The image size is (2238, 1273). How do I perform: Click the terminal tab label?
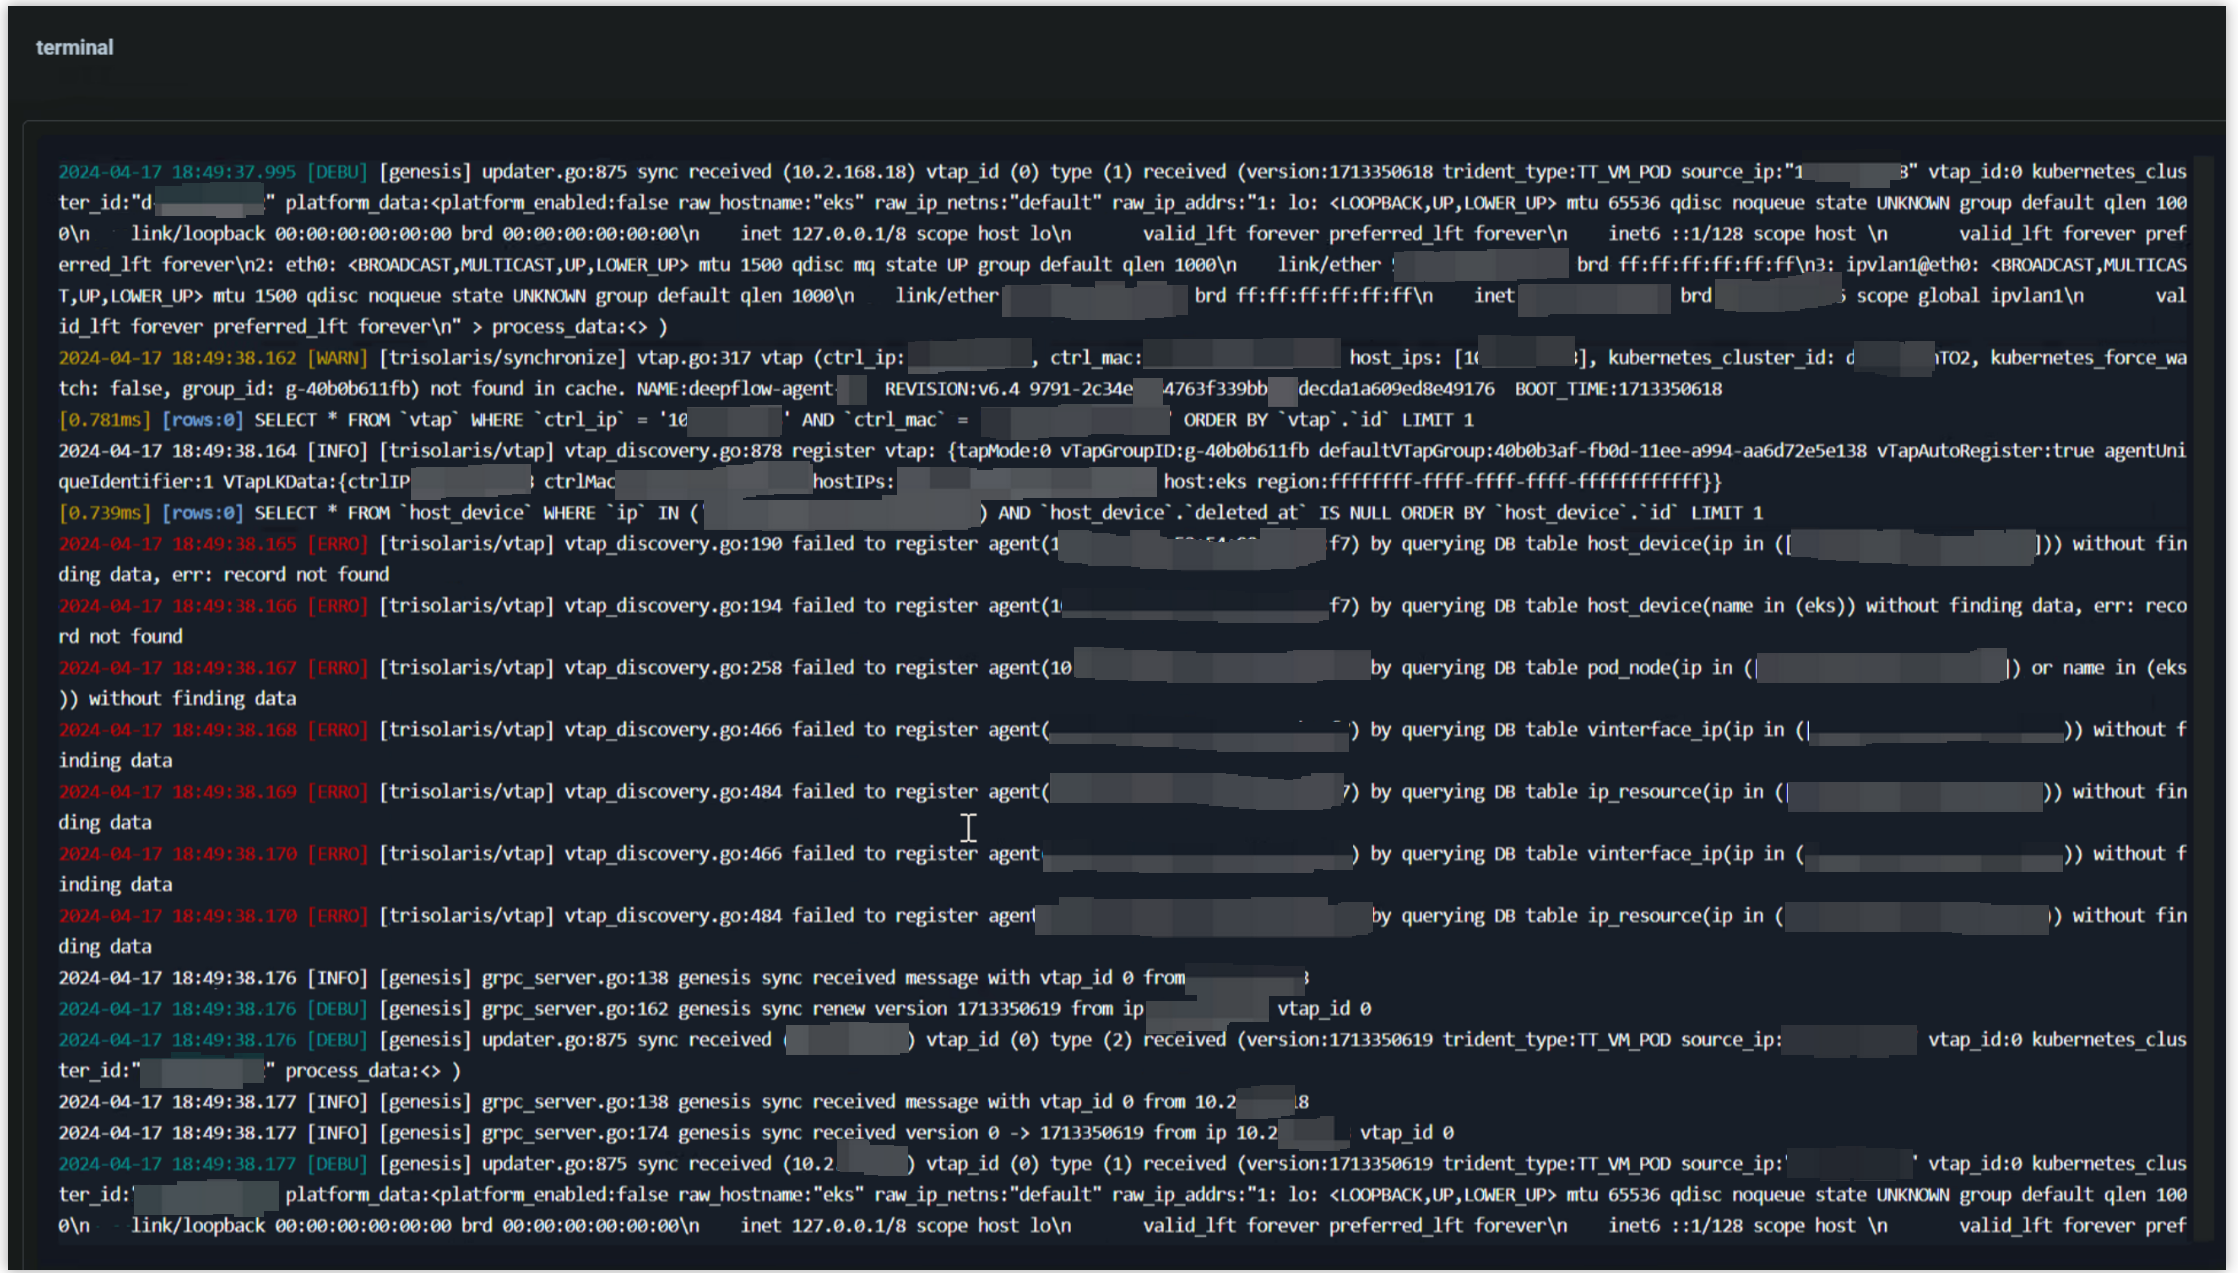coord(74,47)
